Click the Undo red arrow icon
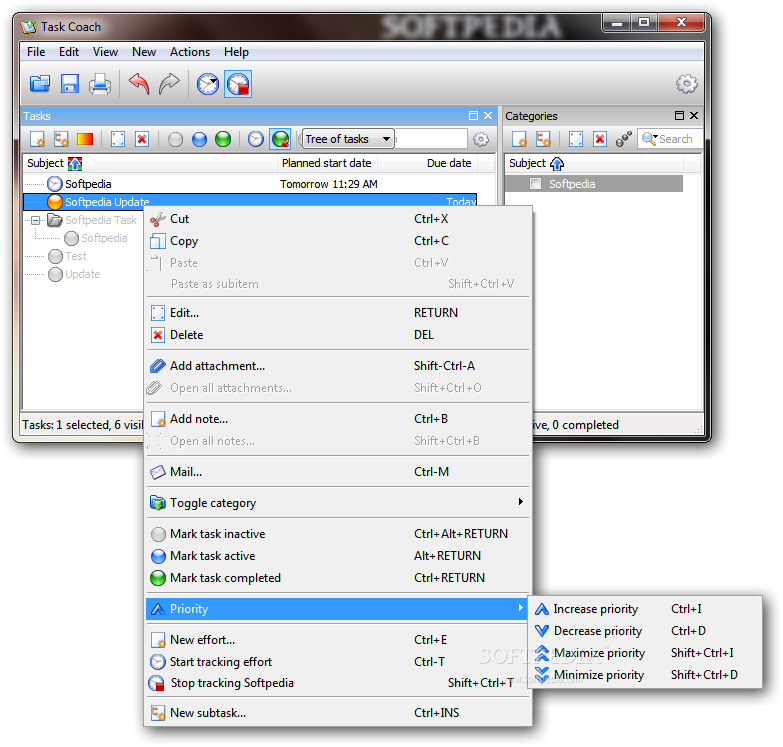The height and width of the screenshot is (747, 783). tap(139, 83)
